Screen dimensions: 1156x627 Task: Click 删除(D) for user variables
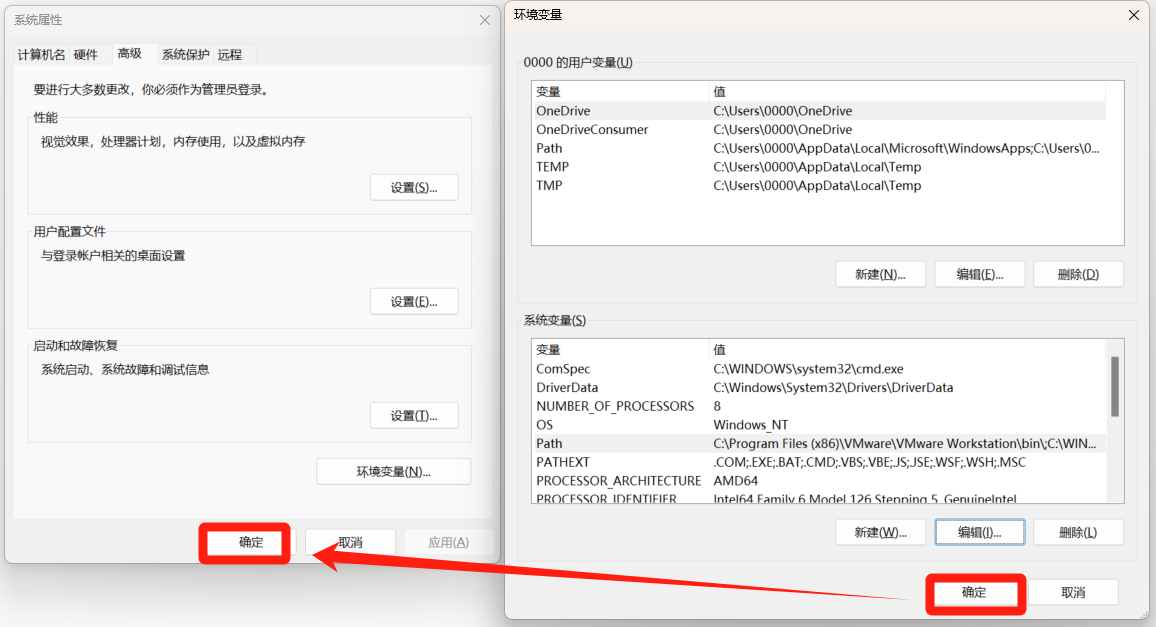(x=1077, y=274)
